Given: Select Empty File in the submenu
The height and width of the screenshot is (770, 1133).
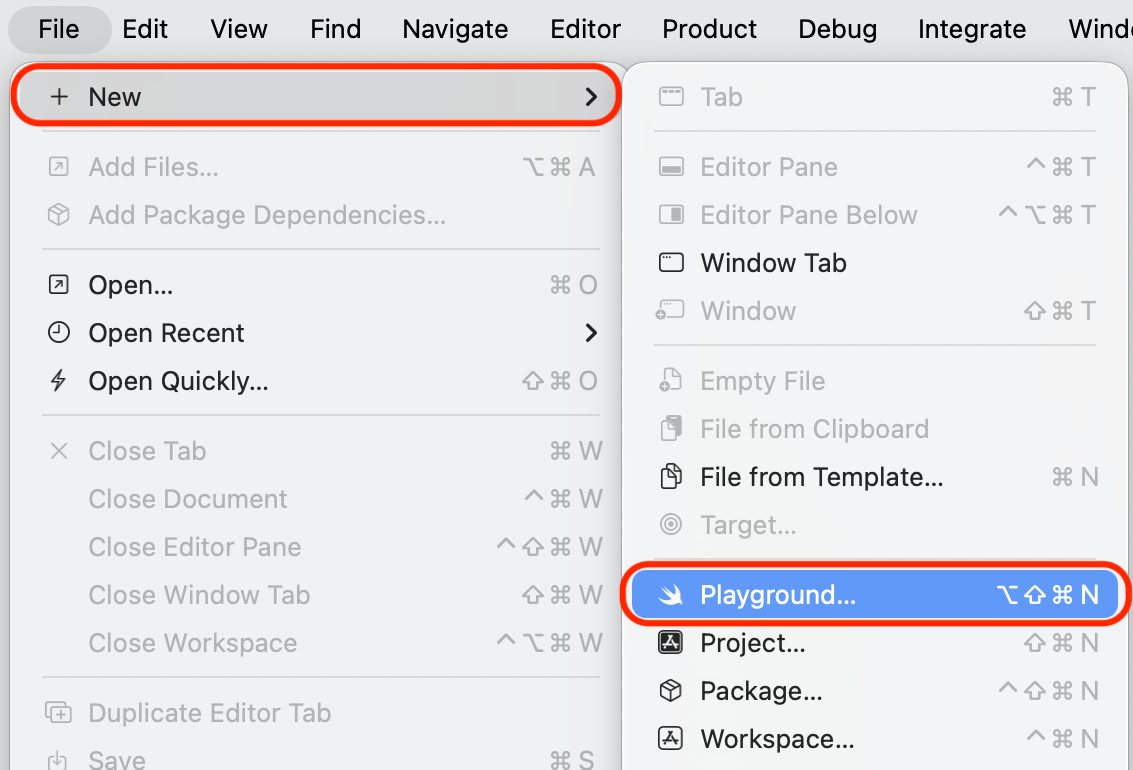Looking at the screenshot, I should (x=876, y=381).
